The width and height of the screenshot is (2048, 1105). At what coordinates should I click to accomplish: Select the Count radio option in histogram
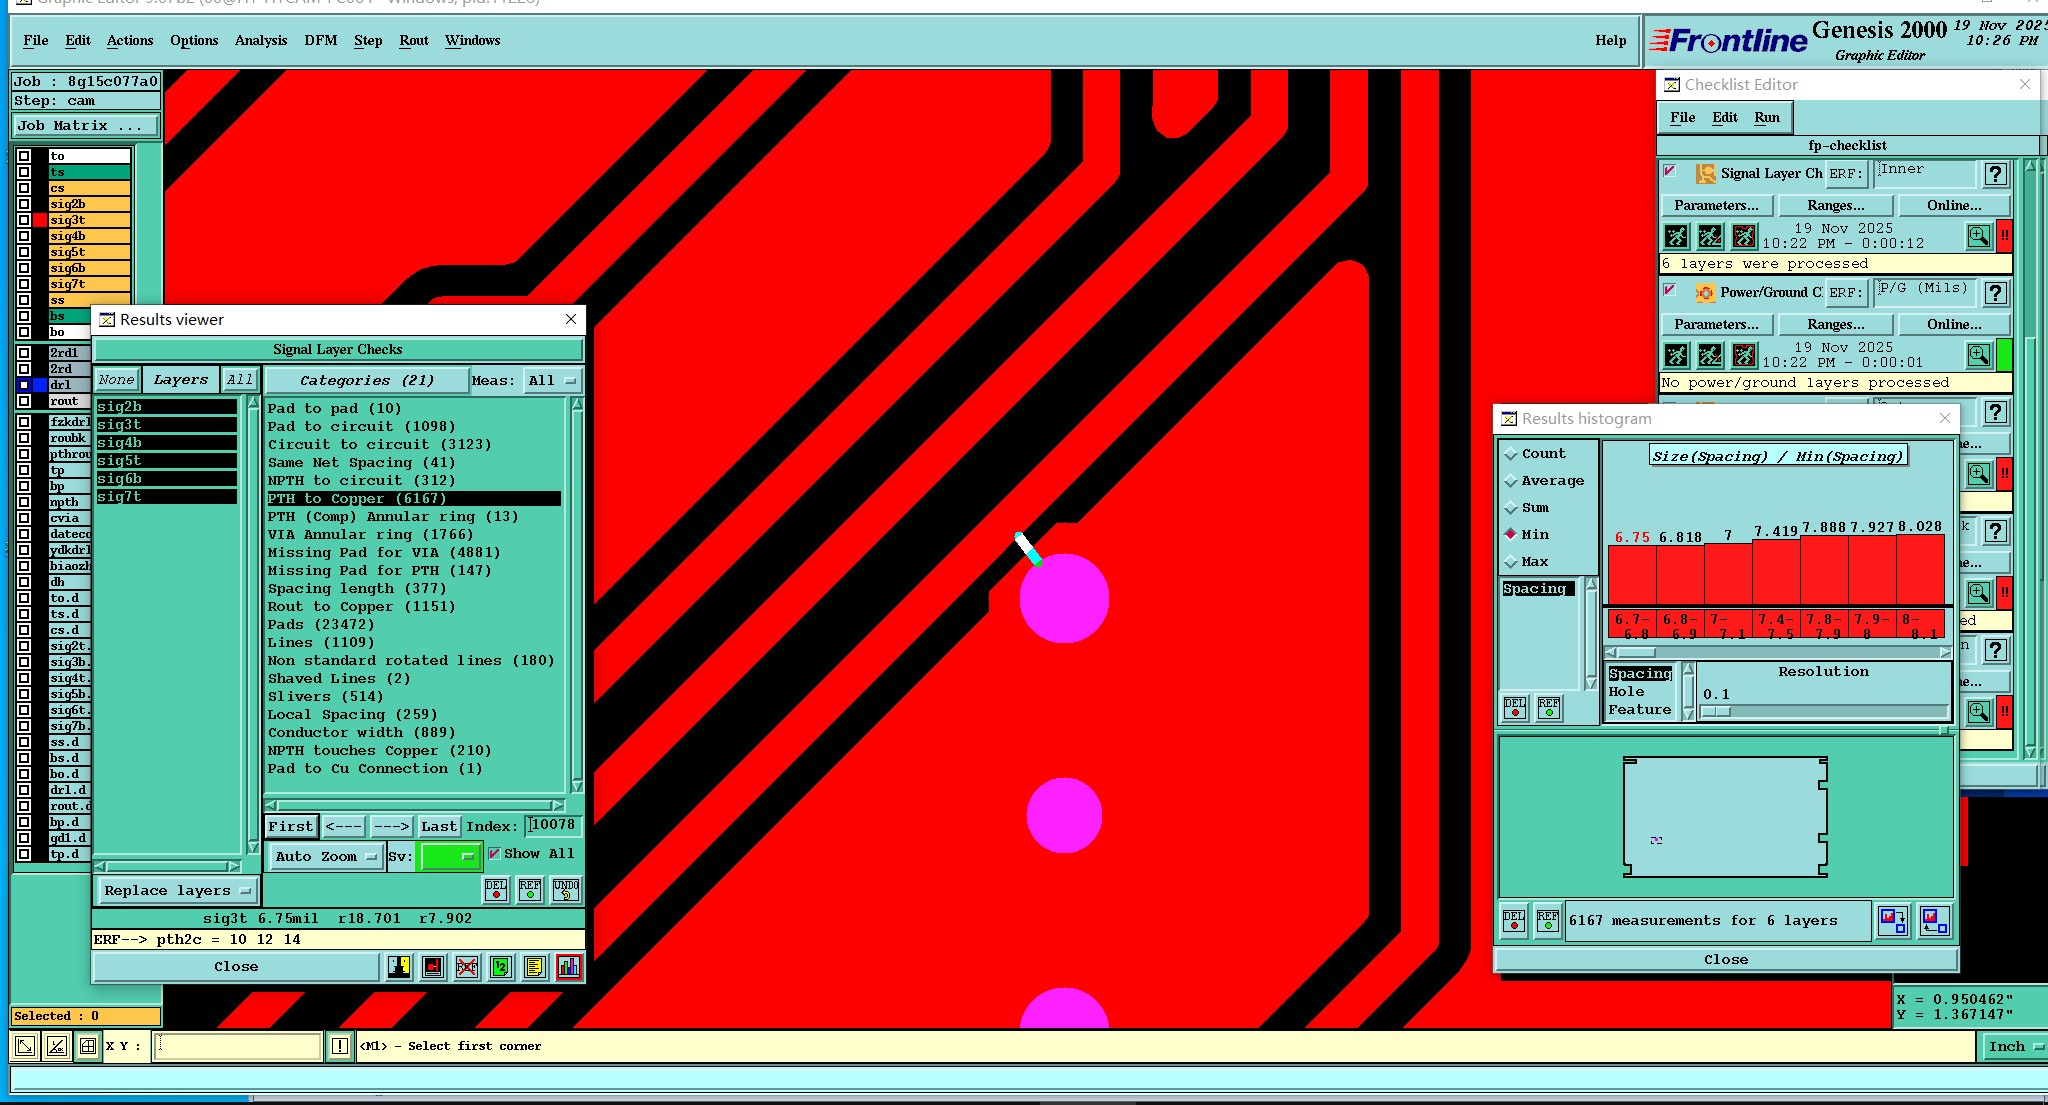[x=1511, y=454]
